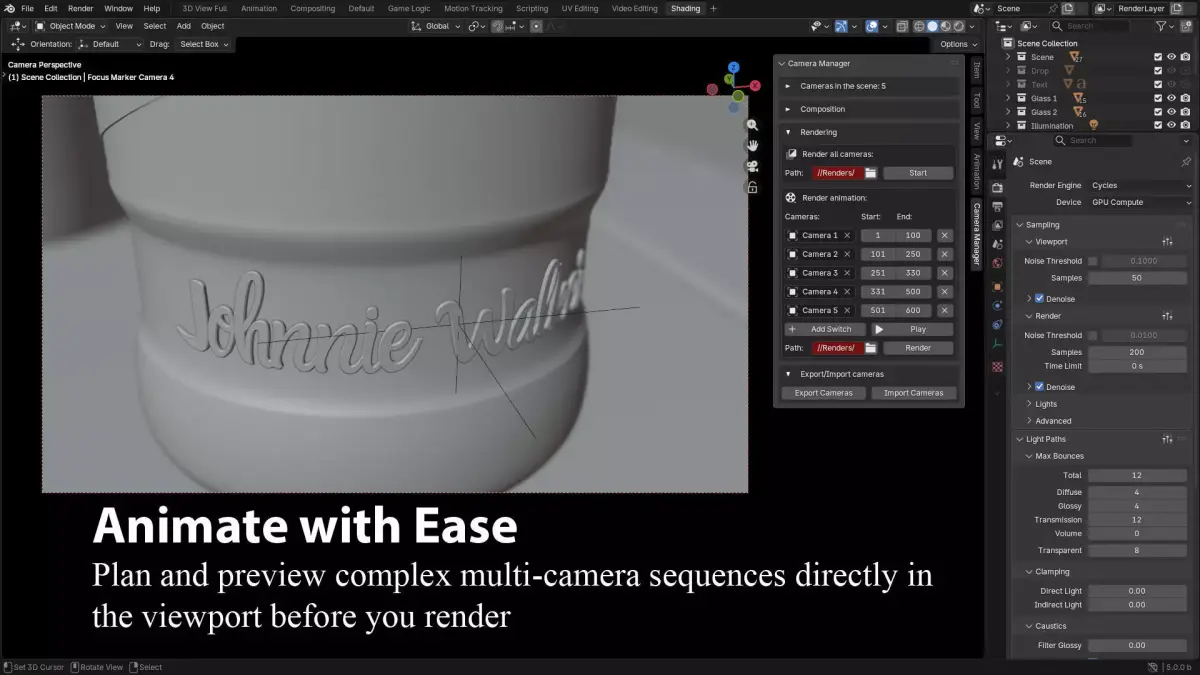Screen dimensions: 1200x675
Task: Open the Physics properties tab icon
Action: click(x=997, y=306)
